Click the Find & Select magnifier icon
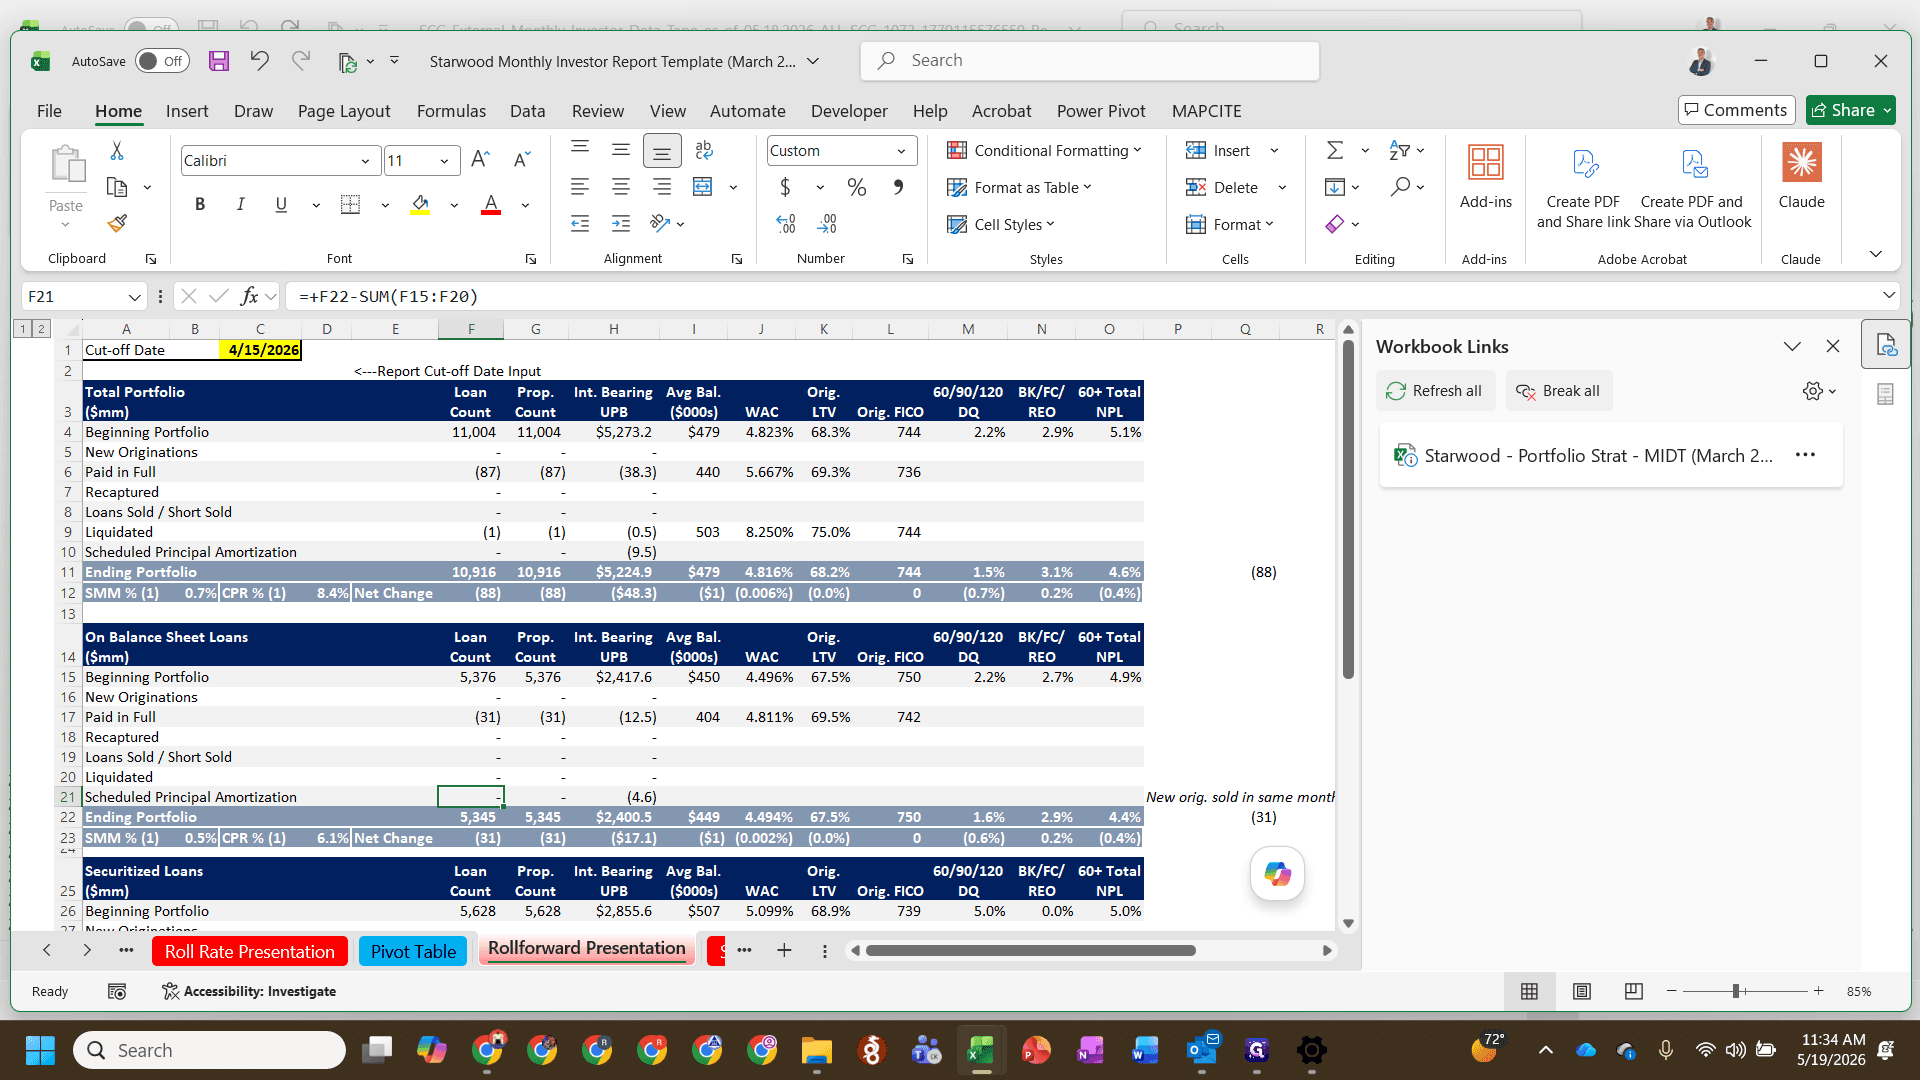 point(1400,187)
